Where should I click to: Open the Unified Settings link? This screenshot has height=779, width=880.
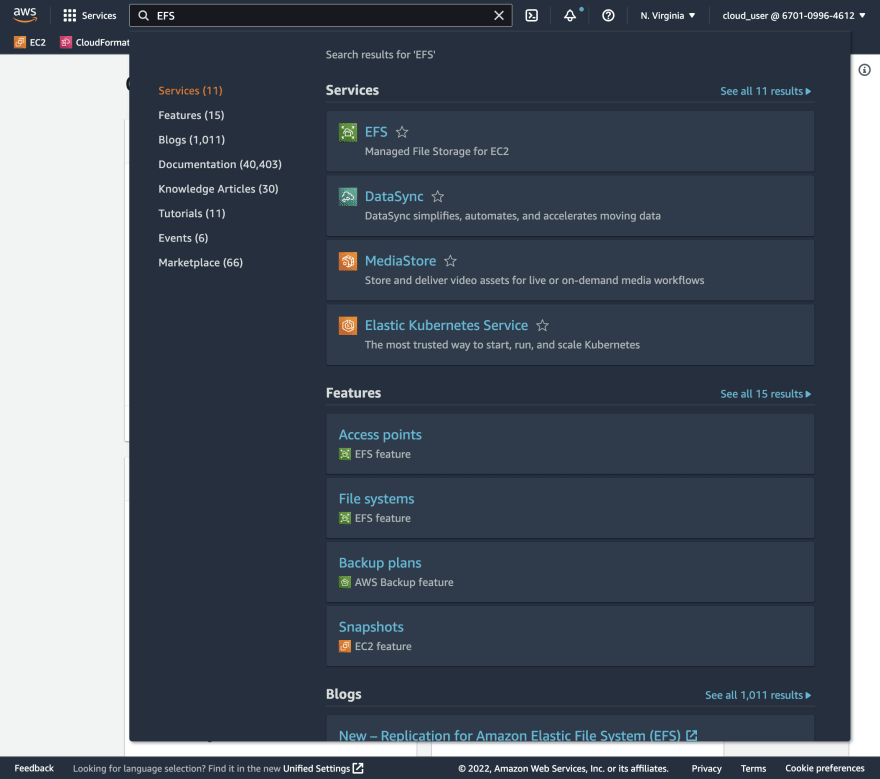(x=323, y=768)
